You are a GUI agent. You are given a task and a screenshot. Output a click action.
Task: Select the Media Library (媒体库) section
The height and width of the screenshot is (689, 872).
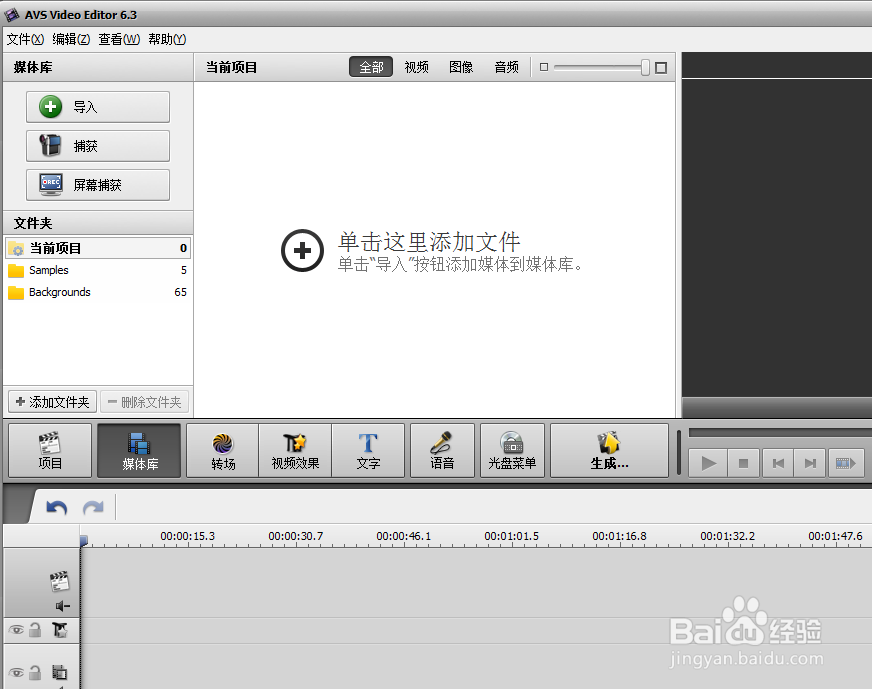tap(139, 450)
